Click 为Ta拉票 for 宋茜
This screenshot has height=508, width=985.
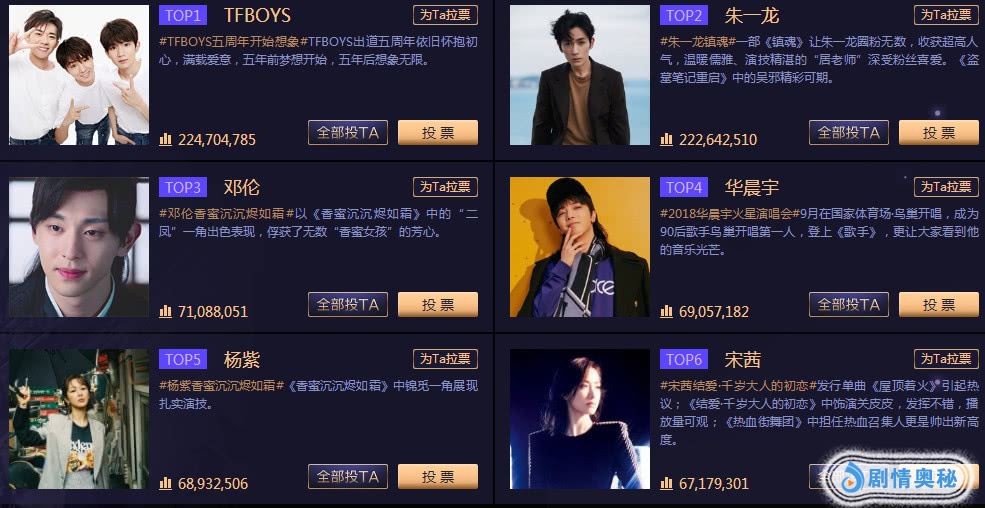point(946,359)
